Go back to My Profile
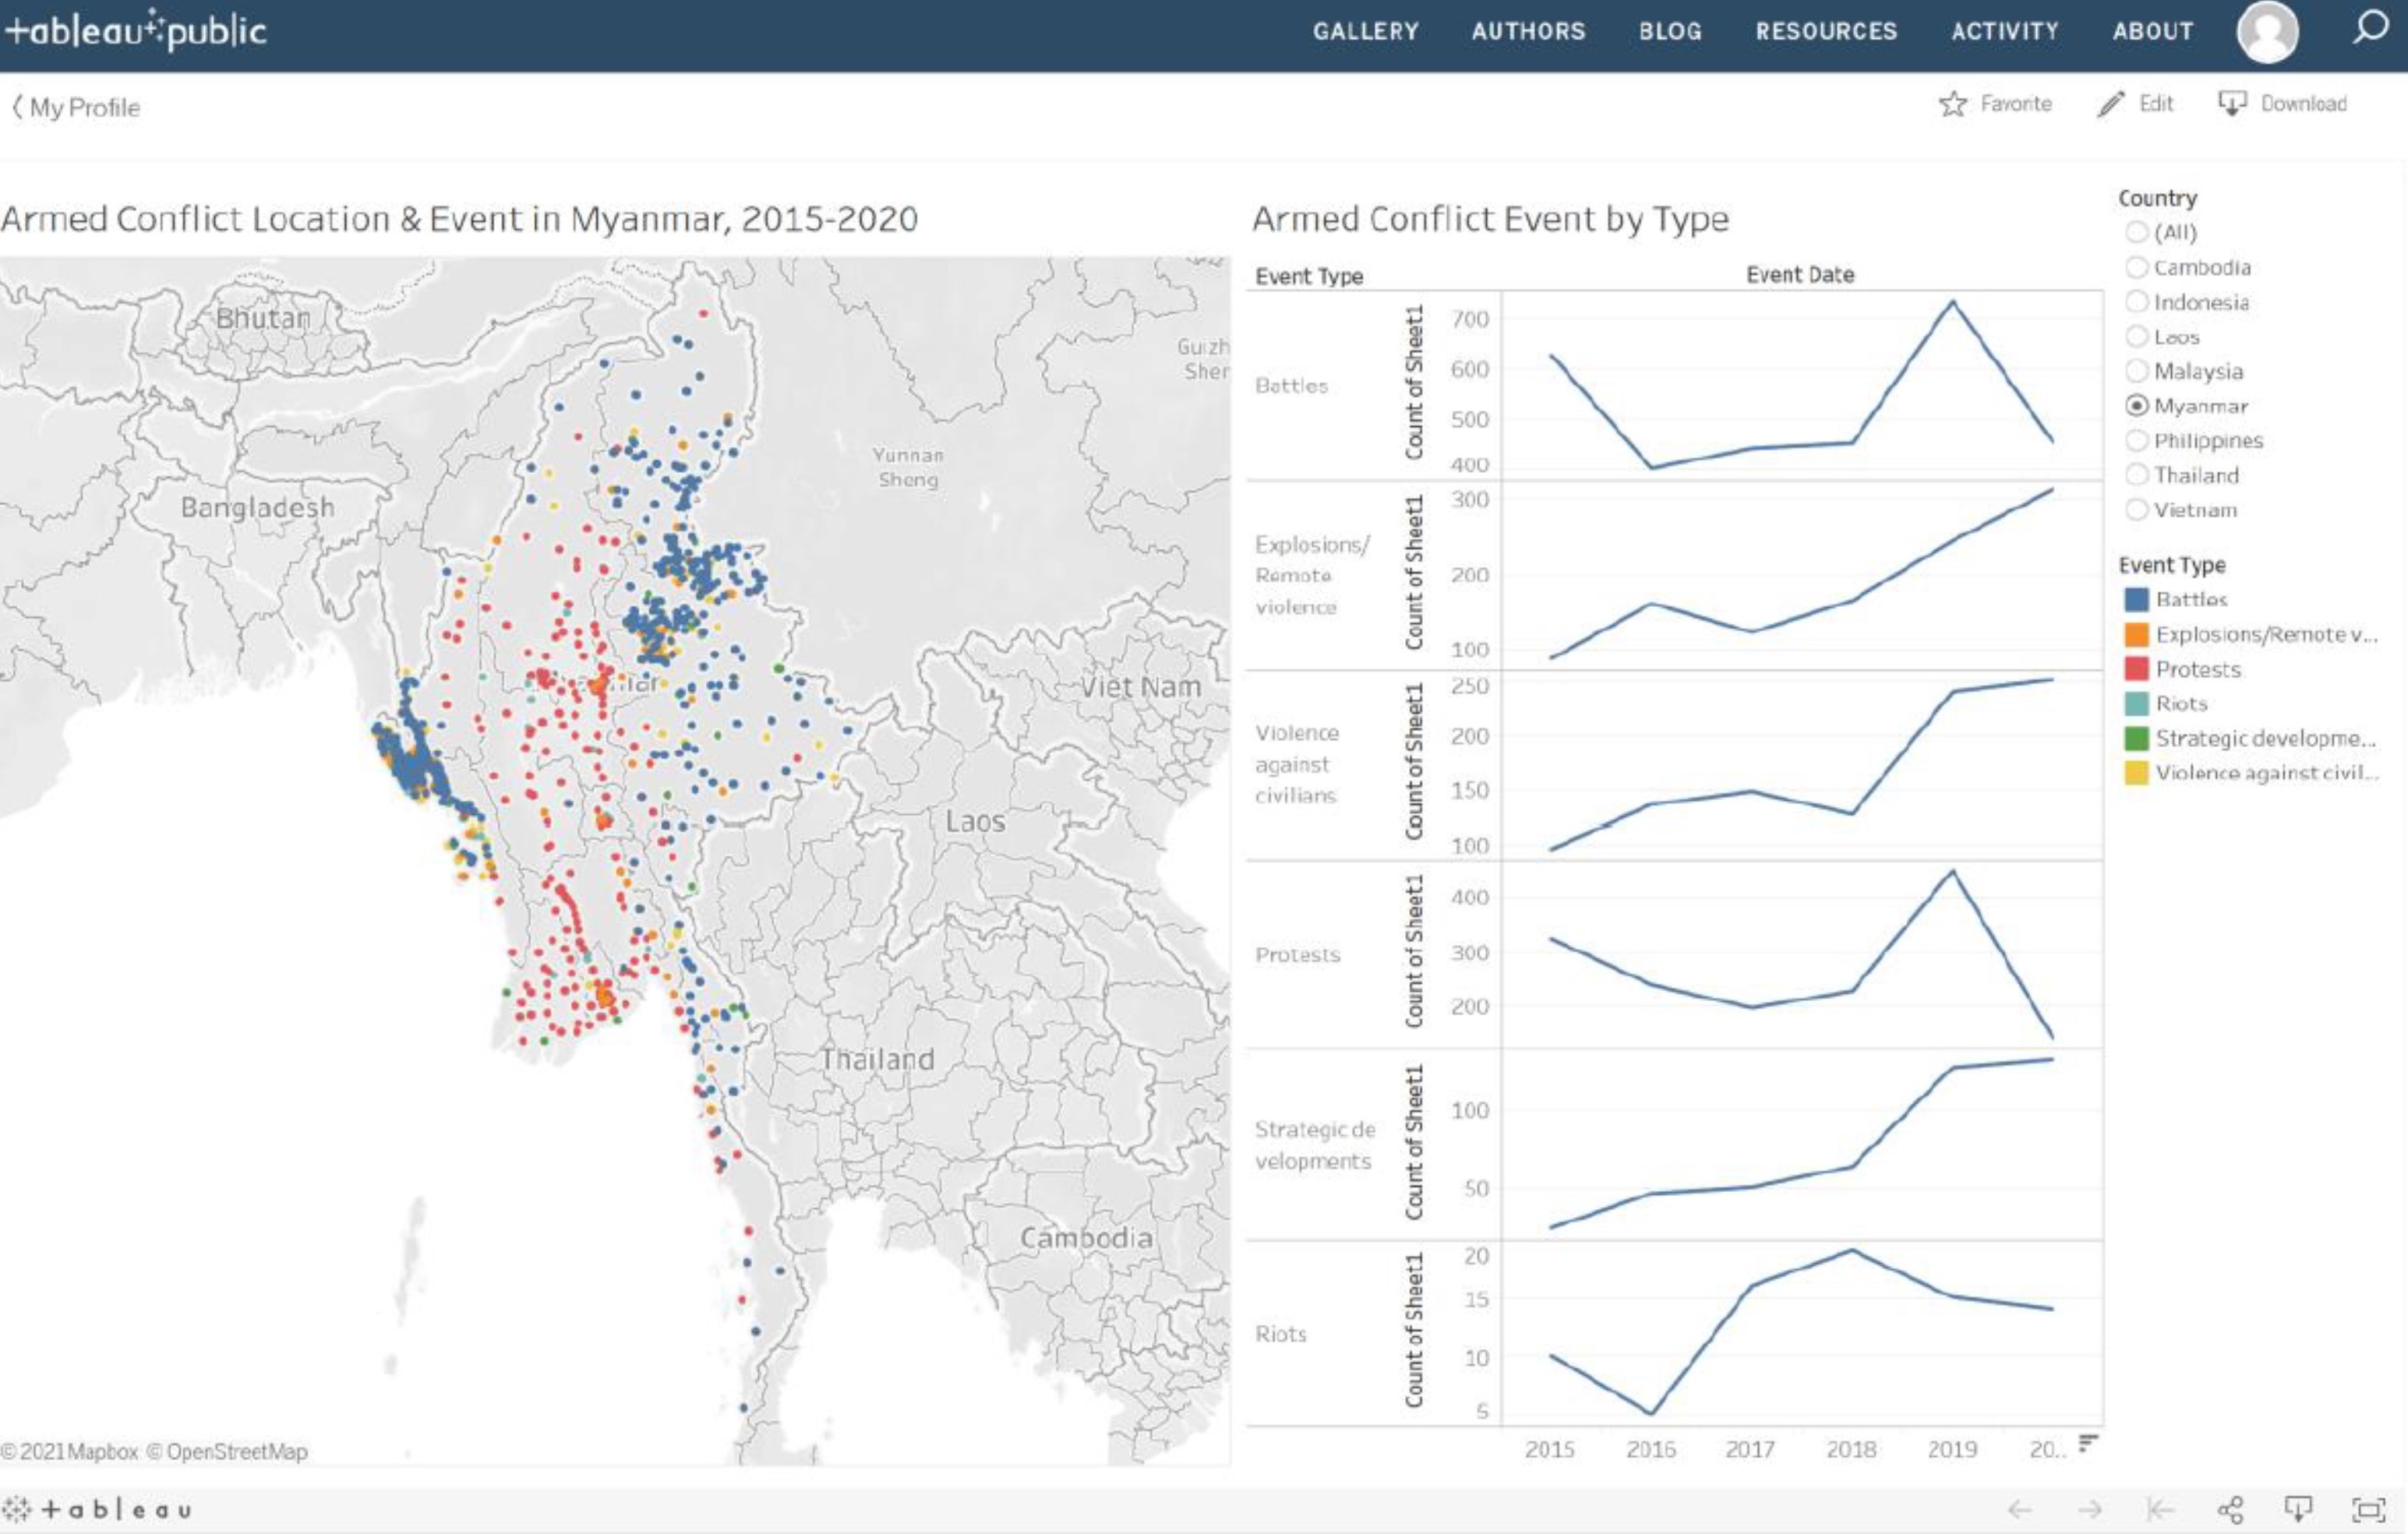Image resolution: width=2408 pixels, height=1534 pixels. tap(76, 107)
